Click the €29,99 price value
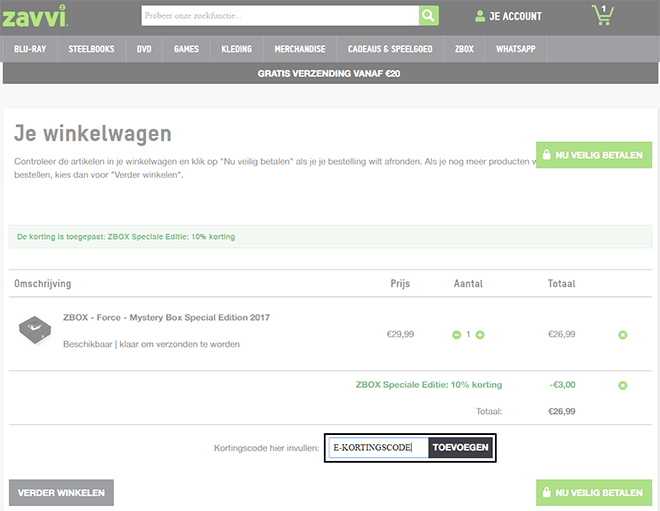 (400, 334)
